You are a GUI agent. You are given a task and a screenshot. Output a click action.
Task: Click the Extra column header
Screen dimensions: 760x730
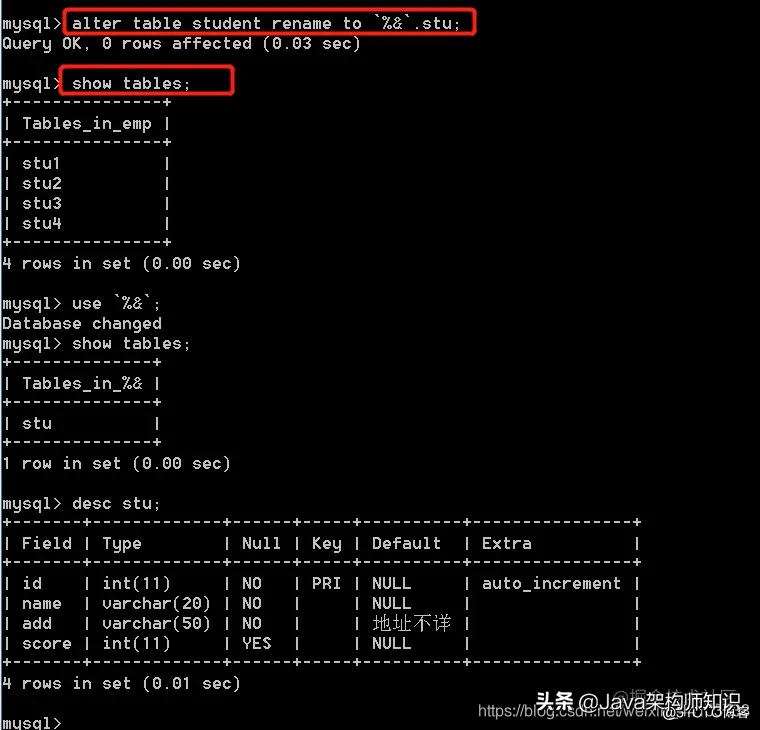(x=507, y=543)
